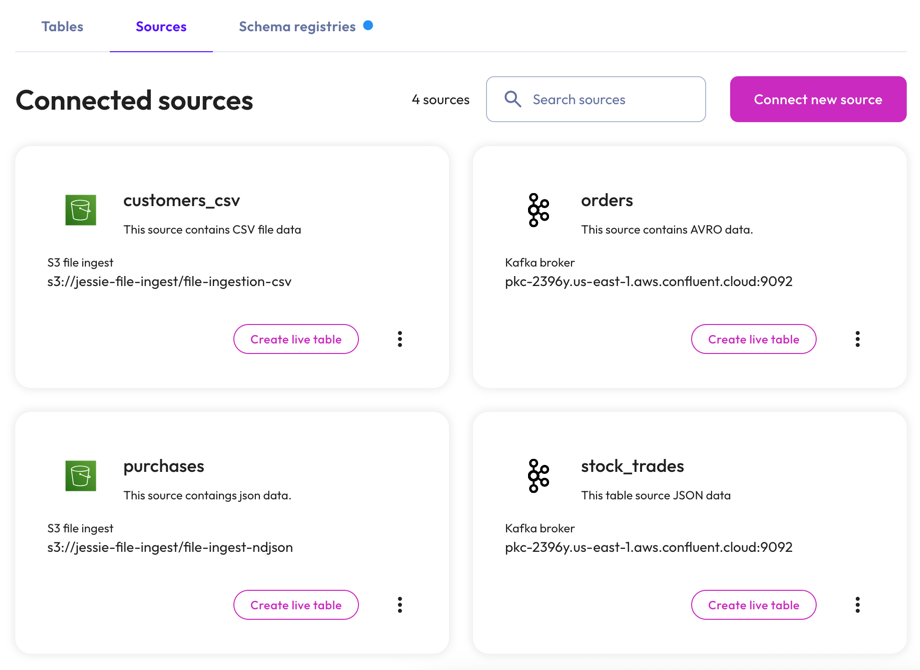Open the options menu beside Create live table for orders
Viewport: 920px width, 670px height.
pos(857,338)
